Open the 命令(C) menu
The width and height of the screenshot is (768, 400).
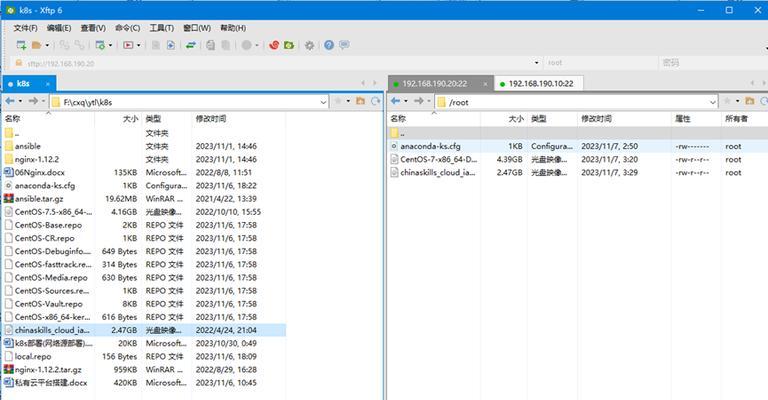(127, 28)
